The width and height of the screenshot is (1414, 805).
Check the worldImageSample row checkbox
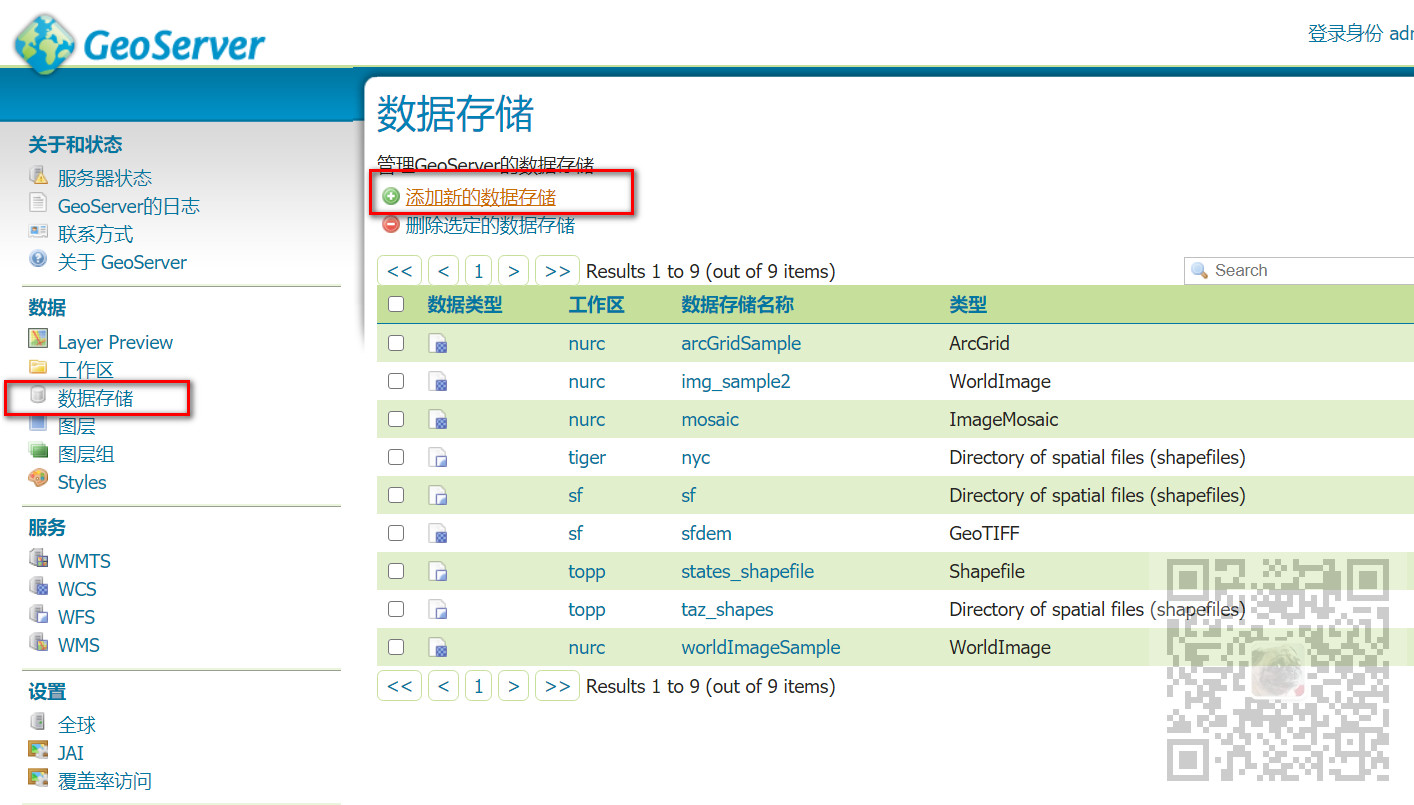point(396,647)
